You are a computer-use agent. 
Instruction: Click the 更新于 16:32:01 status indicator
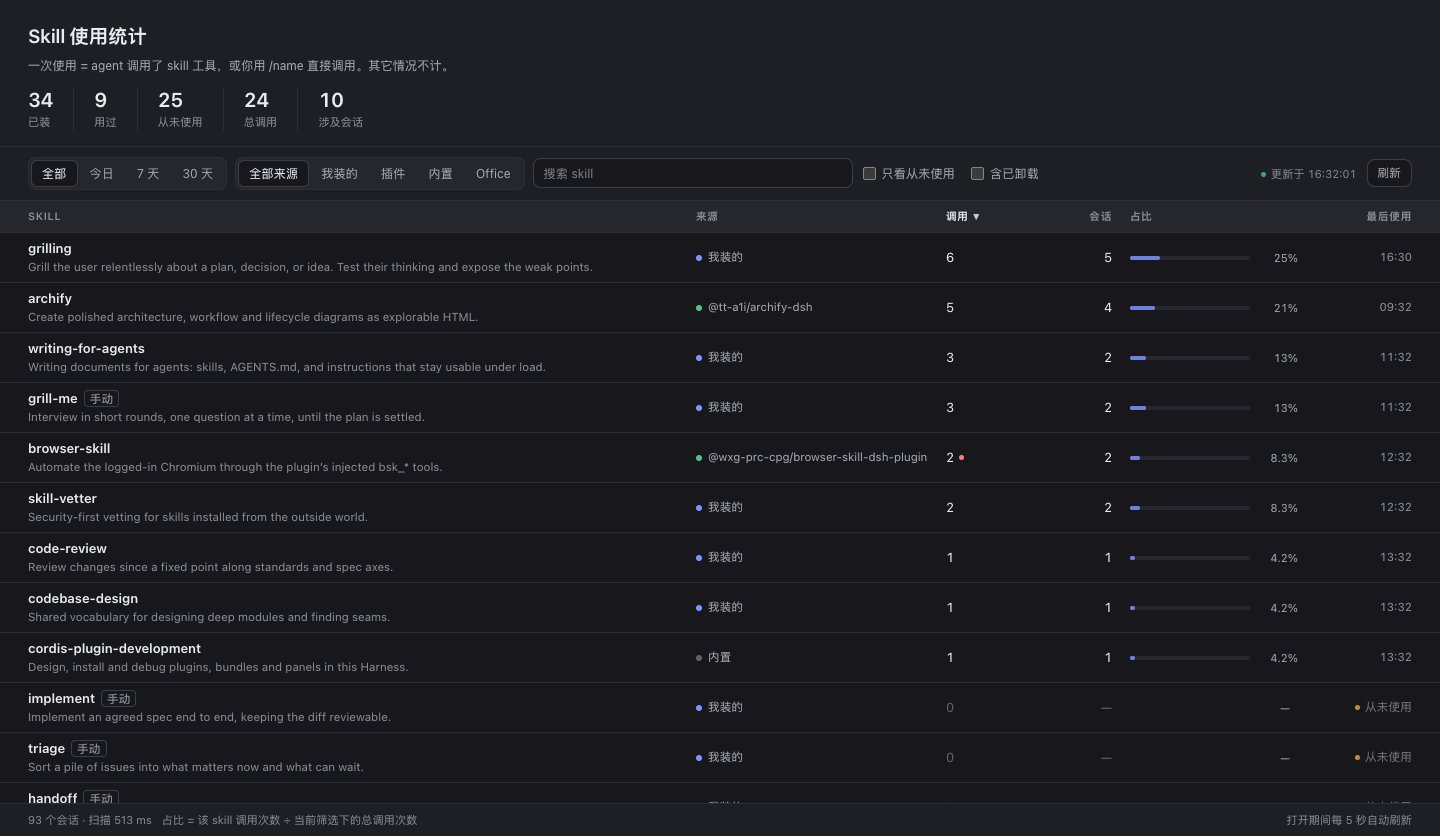coord(1308,174)
